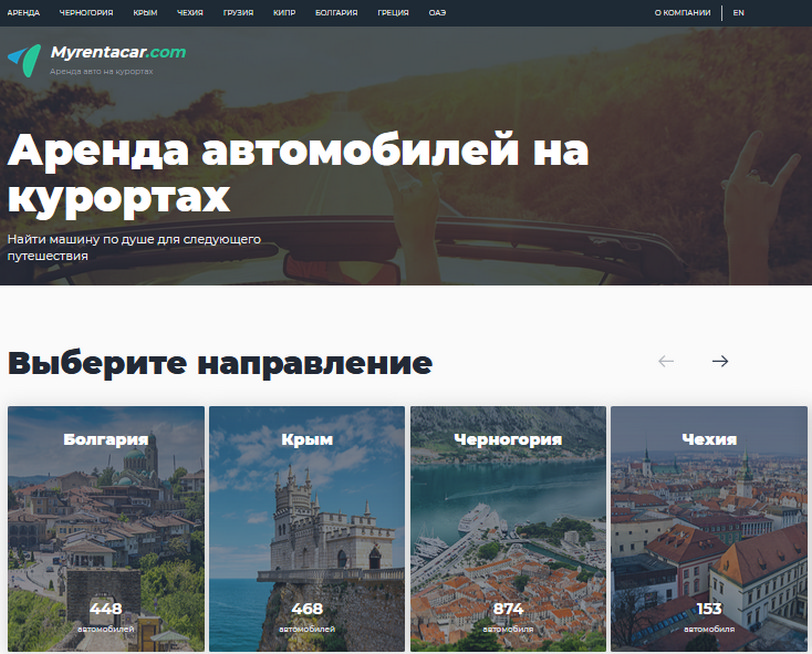Click the next arrow in destination carousel

[x=720, y=361]
